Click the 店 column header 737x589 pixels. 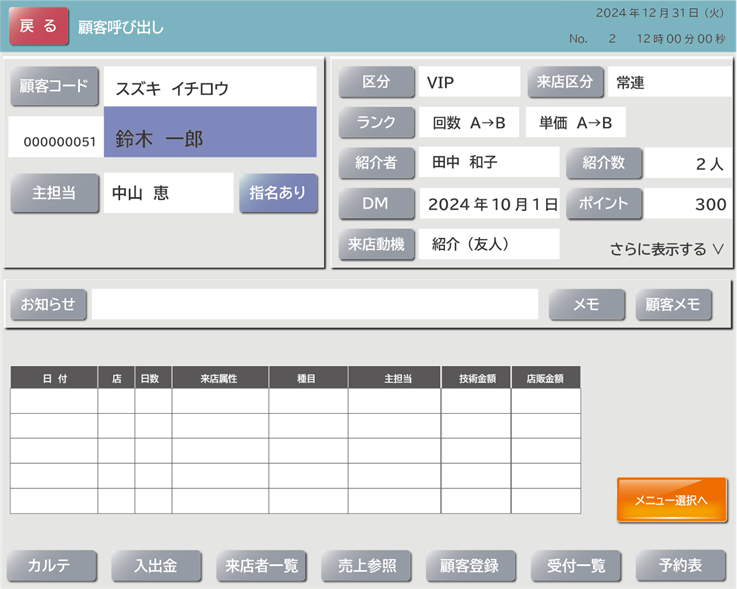pos(116,378)
